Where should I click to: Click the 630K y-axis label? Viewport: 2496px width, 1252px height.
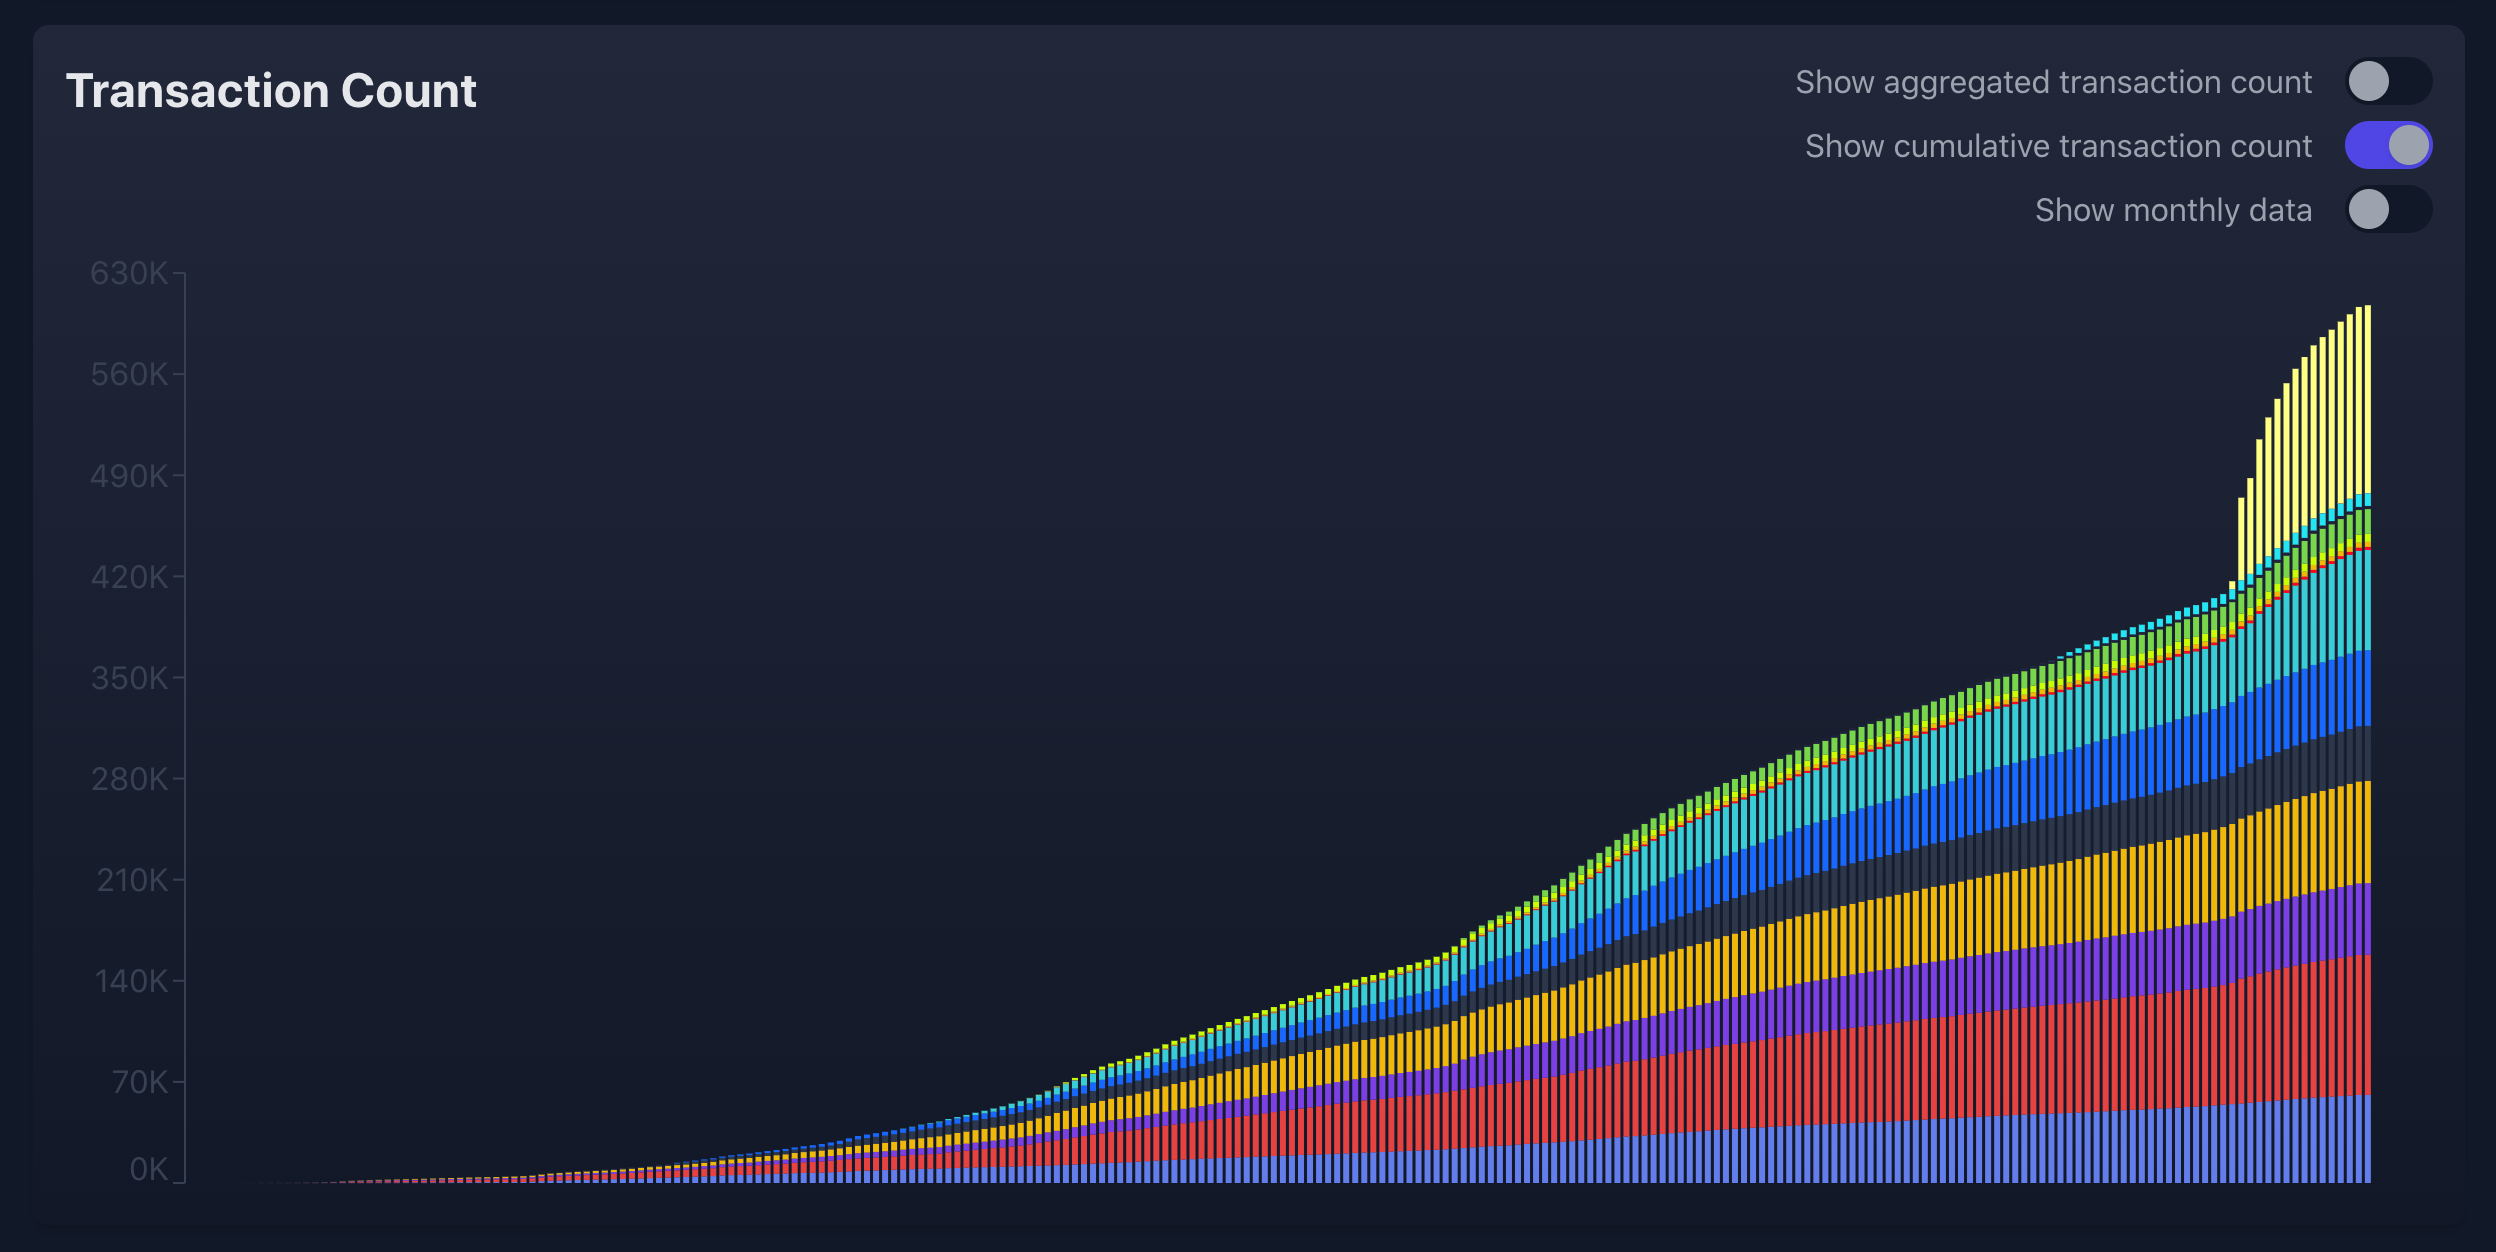tap(129, 273)
